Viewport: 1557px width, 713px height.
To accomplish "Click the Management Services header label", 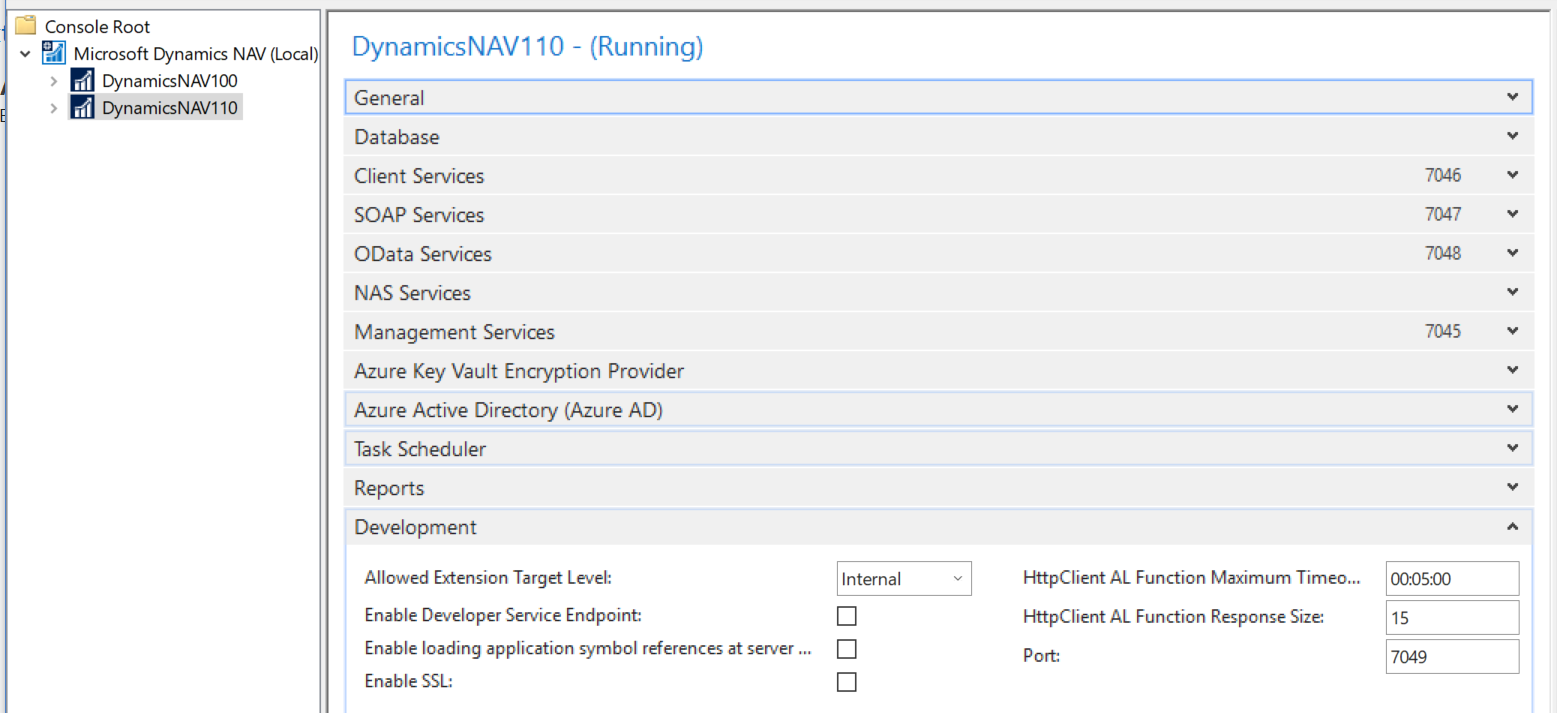I will click(x=454, y=332).
